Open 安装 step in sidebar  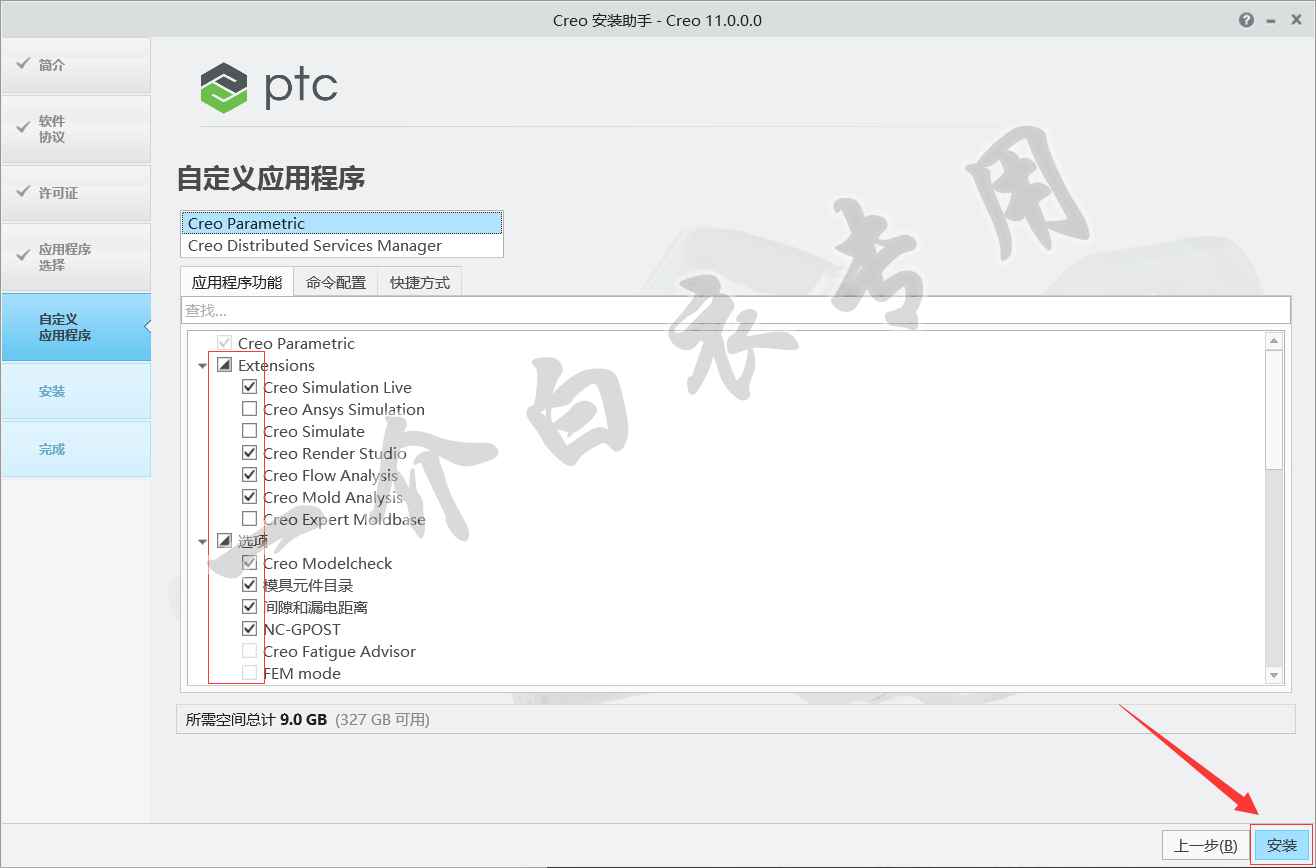point(75,391)
